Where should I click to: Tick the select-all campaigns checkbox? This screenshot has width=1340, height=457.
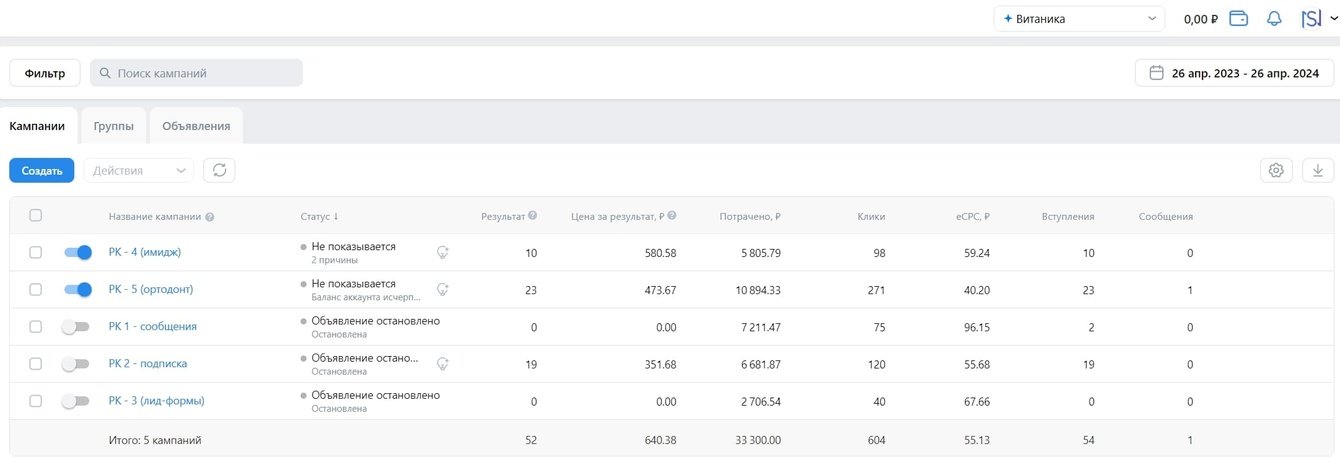pyautogui.click(x=36, y=216)
